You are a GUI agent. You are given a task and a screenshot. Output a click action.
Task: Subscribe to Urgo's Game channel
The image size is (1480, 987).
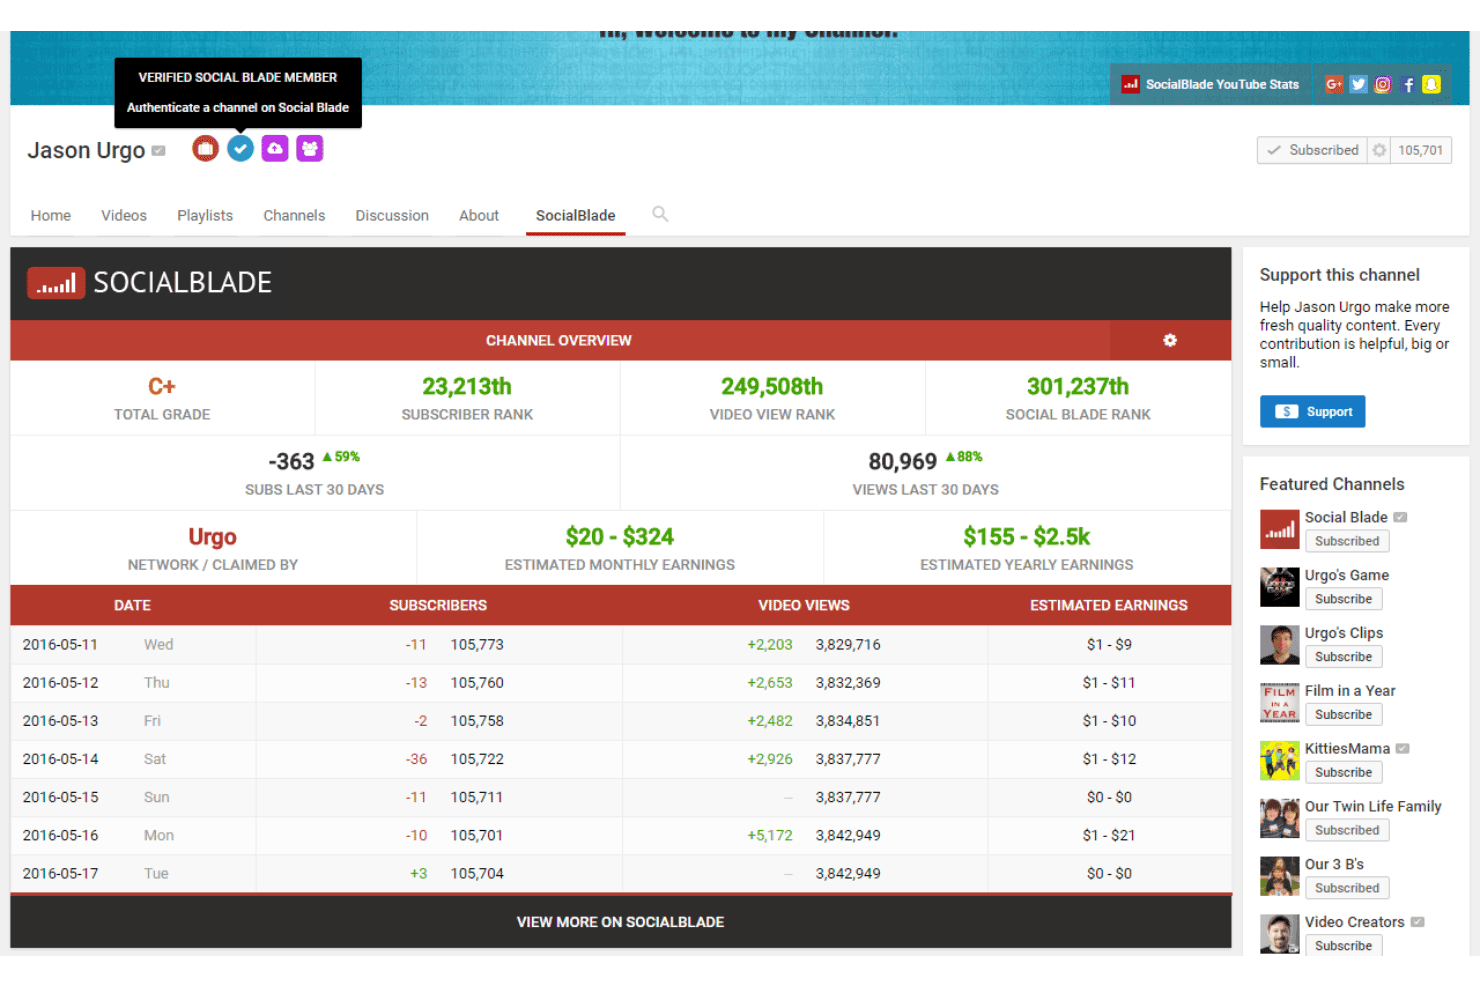(x=1343, y=599)
